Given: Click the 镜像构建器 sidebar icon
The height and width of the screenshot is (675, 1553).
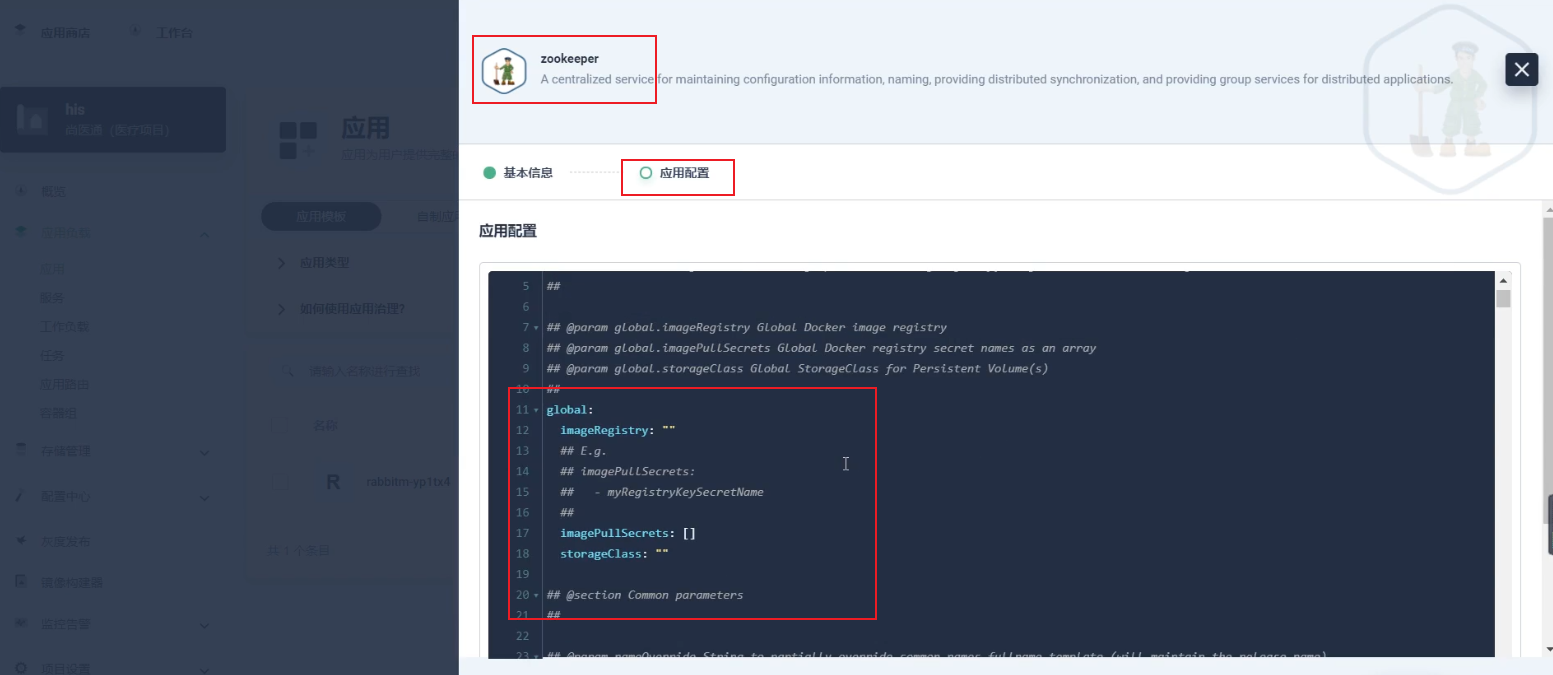Looking at the screenshot, I should pyautogui.click(x=21, y=582).
